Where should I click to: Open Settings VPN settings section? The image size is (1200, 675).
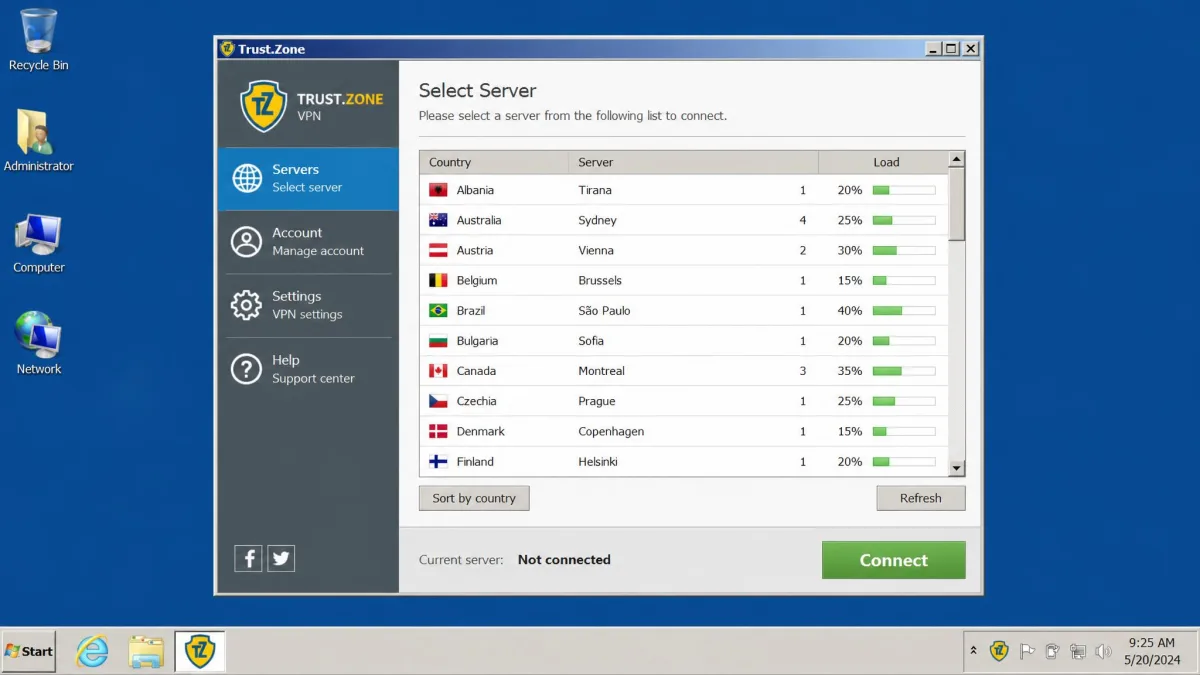(x=308, y=305)
